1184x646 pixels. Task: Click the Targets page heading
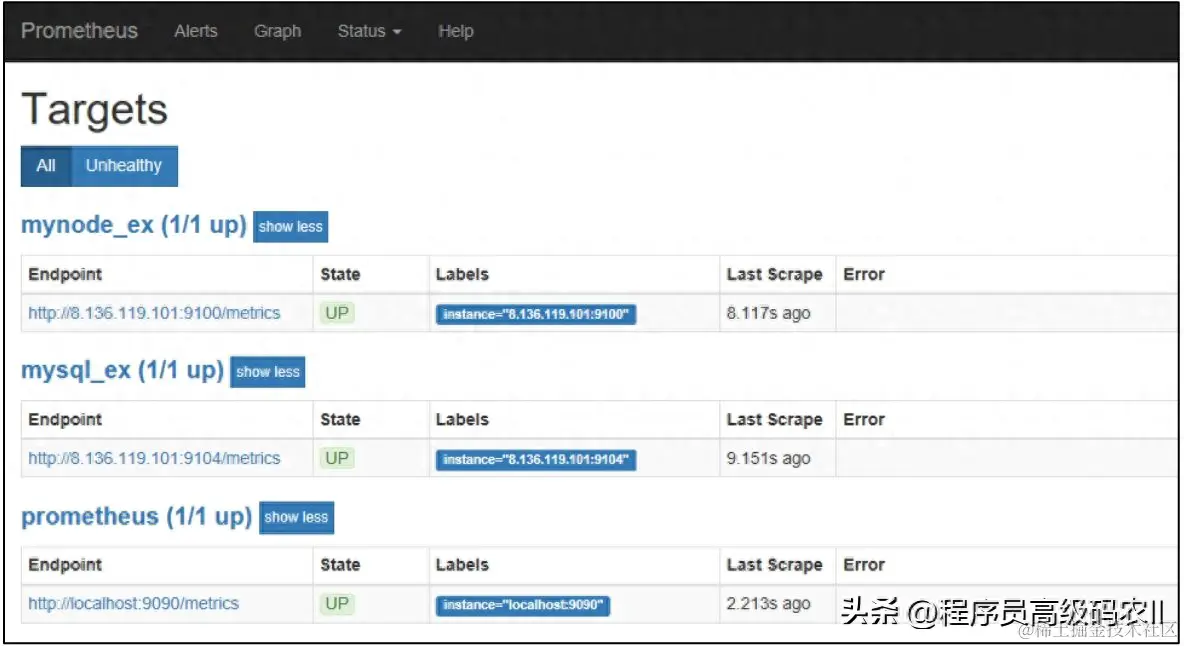point(94,109)
